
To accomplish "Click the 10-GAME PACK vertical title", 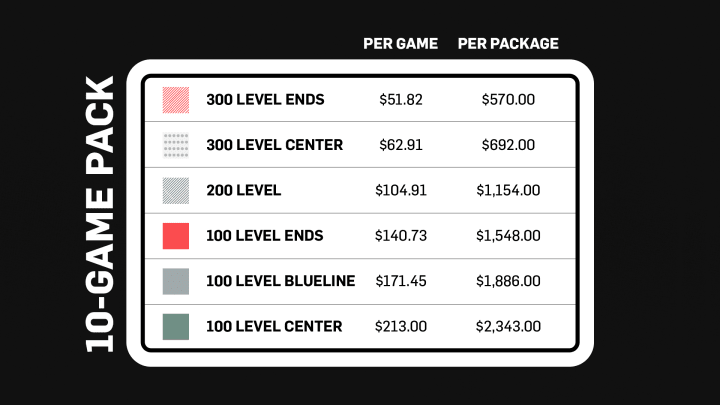I will [x=102, y=213].
